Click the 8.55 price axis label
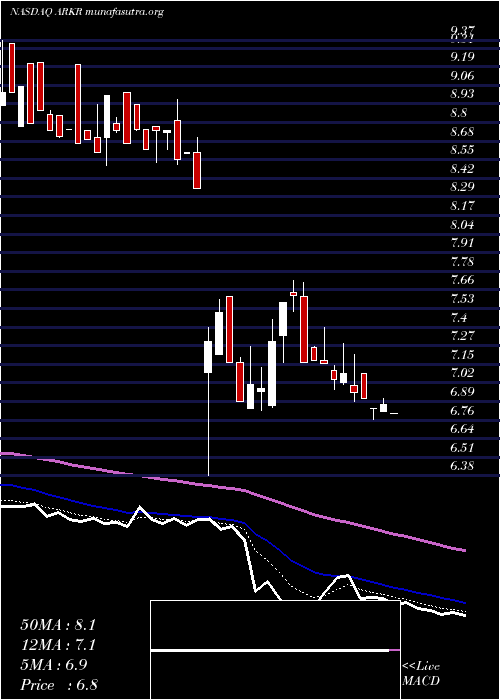This screenshot has height=700, width=500. [x=462, y=150]
